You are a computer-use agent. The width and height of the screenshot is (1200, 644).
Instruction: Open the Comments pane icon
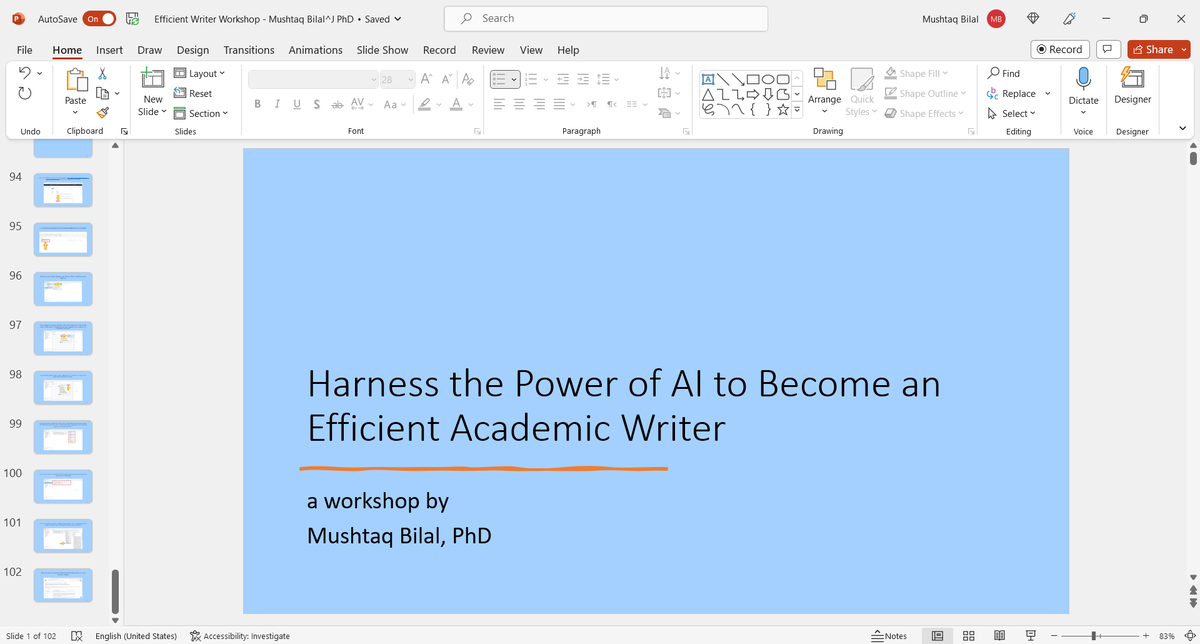click(x=1106, y=49)
